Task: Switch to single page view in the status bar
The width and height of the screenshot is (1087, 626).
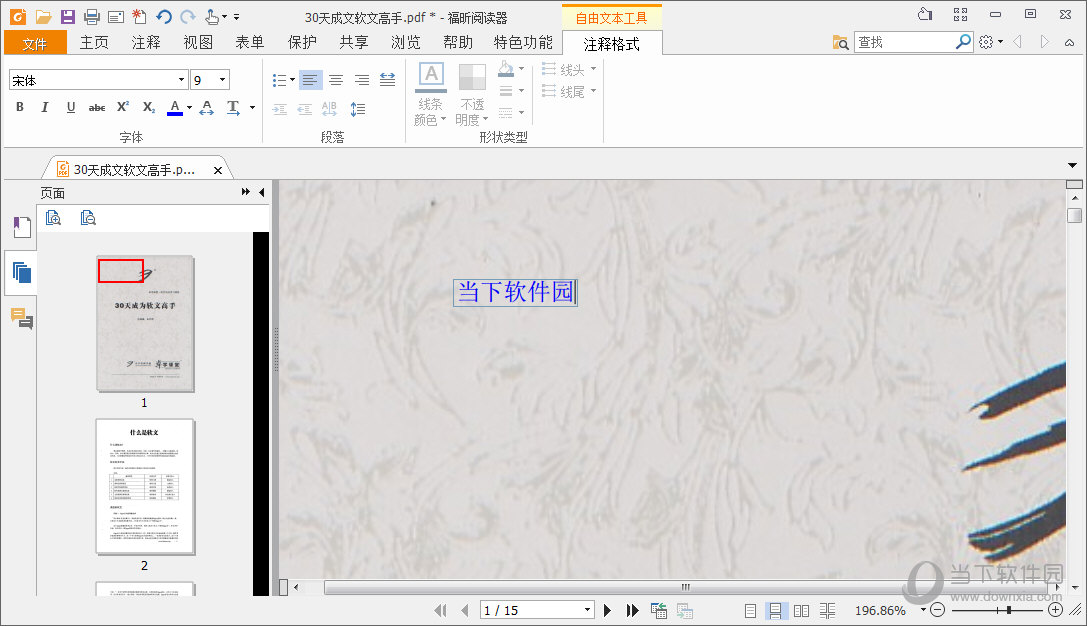Action: 750,610
